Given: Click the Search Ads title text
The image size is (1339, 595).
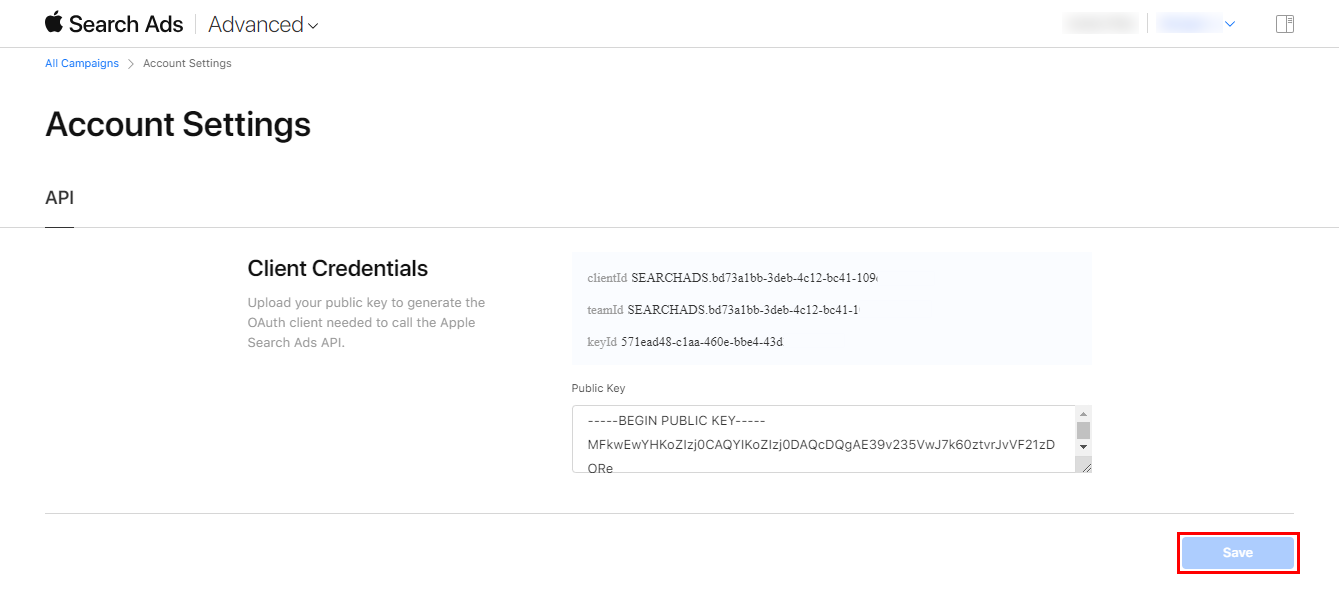Looking at the screenshot, I should [x=126, y=25].
